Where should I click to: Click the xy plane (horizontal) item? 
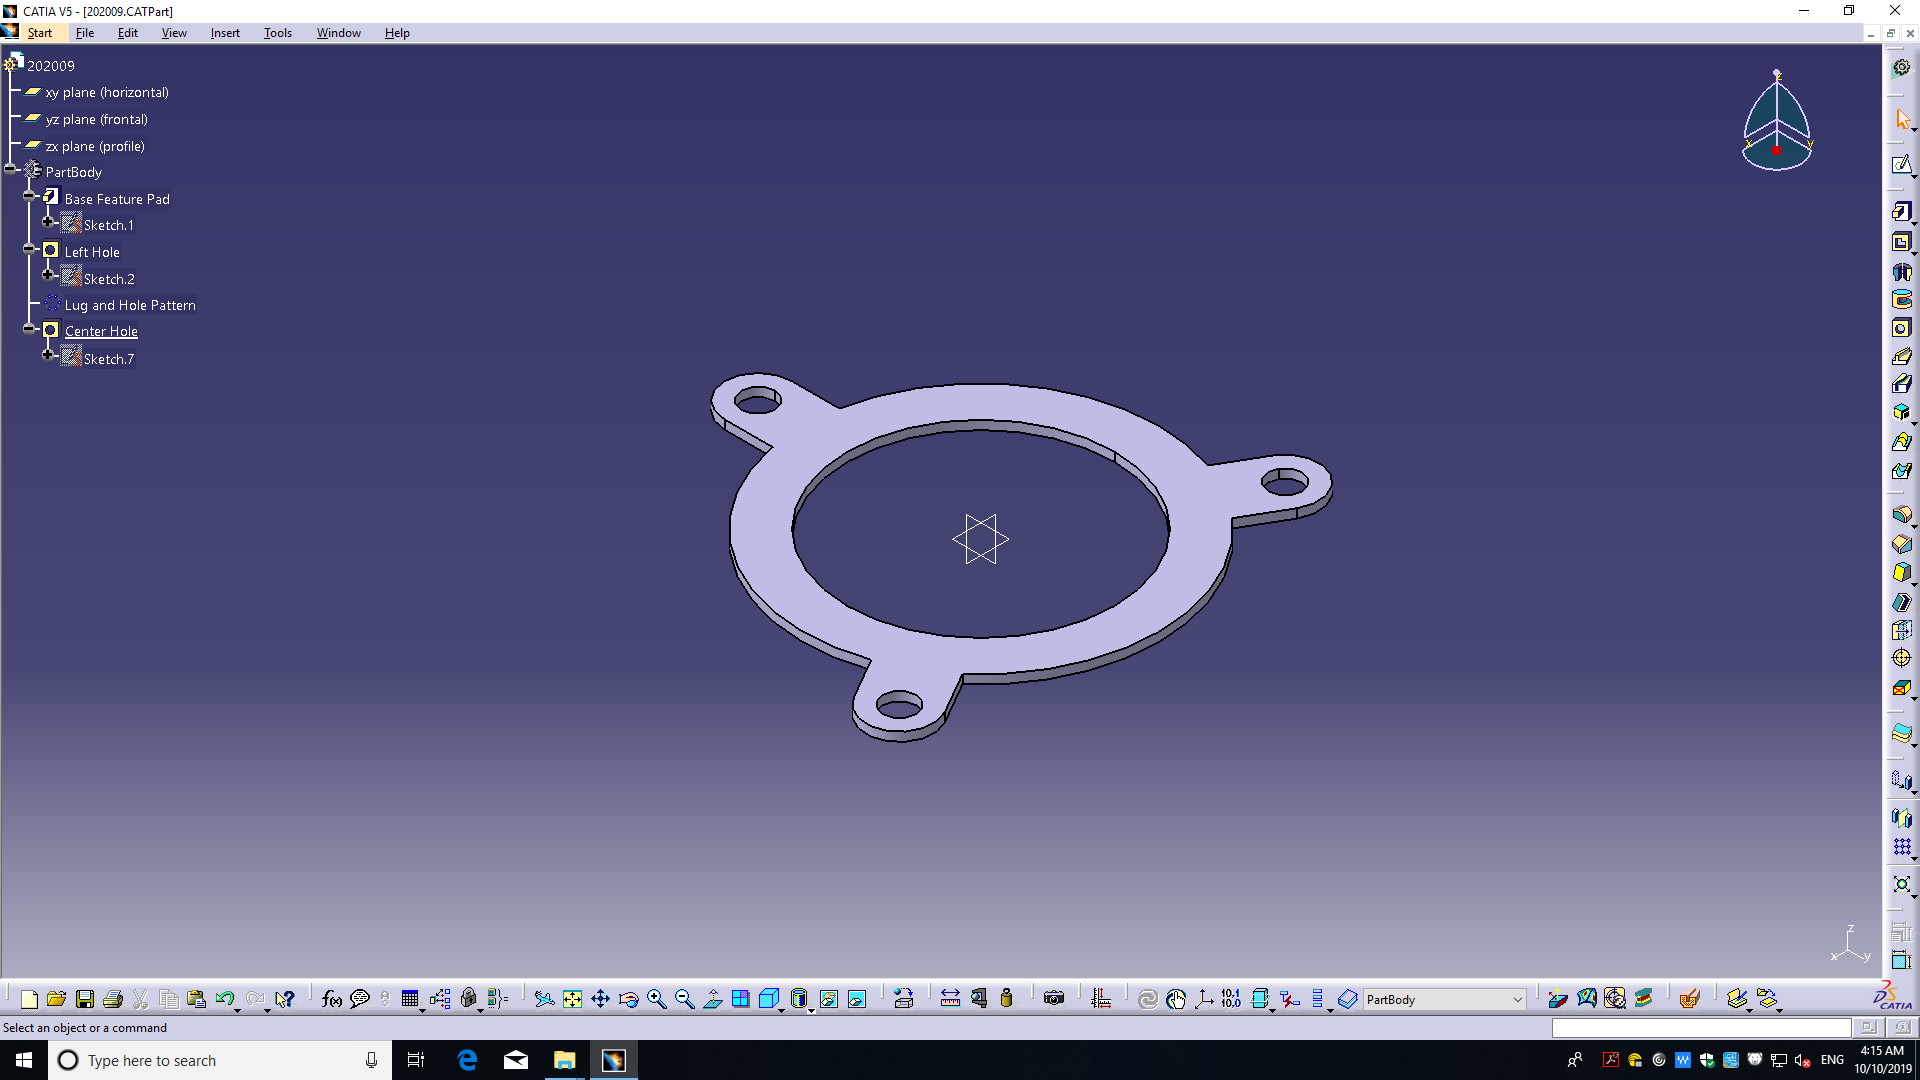(x=106, y=92)
